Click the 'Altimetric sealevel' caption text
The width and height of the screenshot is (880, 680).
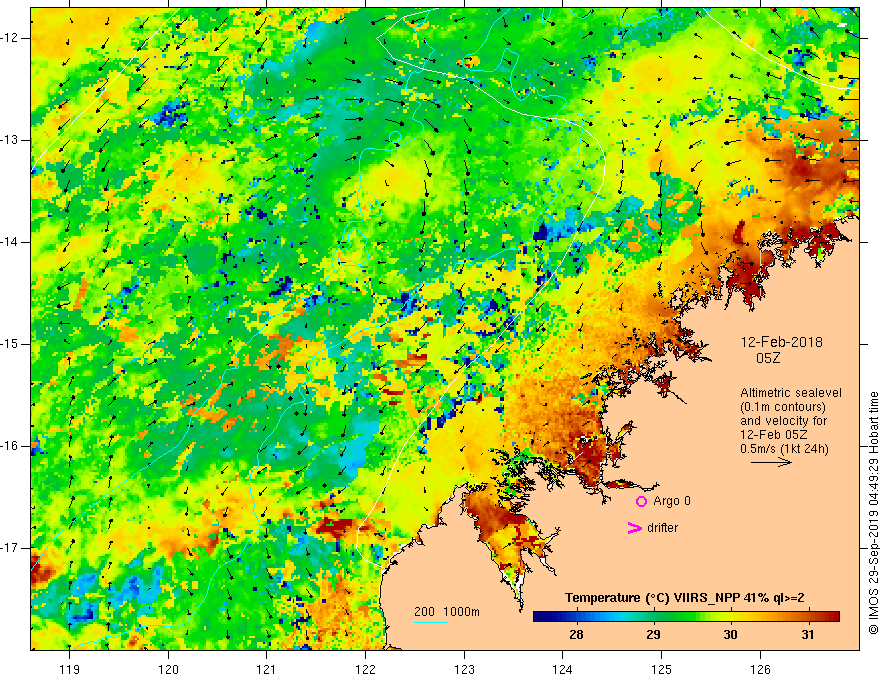791,393
